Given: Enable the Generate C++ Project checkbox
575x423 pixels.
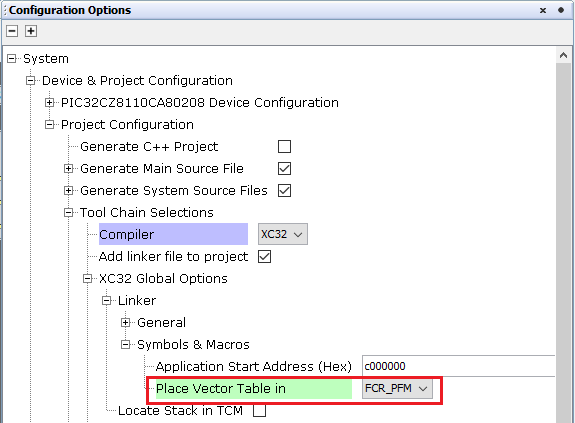Looking at the screenshot, I should pyautogui.click(x=285, y=147).
